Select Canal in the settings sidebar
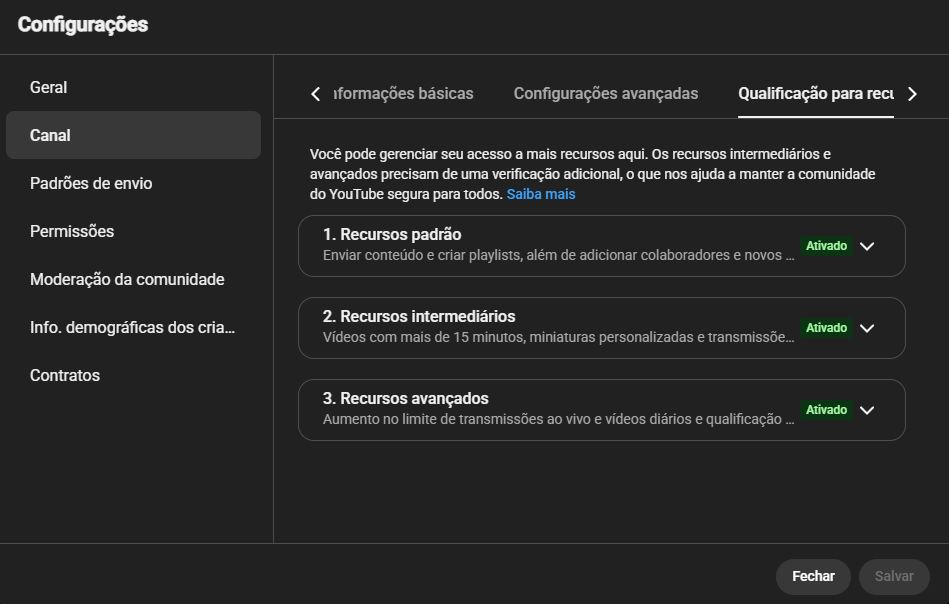This screenshot has height=604, width=949. point(133,135)
